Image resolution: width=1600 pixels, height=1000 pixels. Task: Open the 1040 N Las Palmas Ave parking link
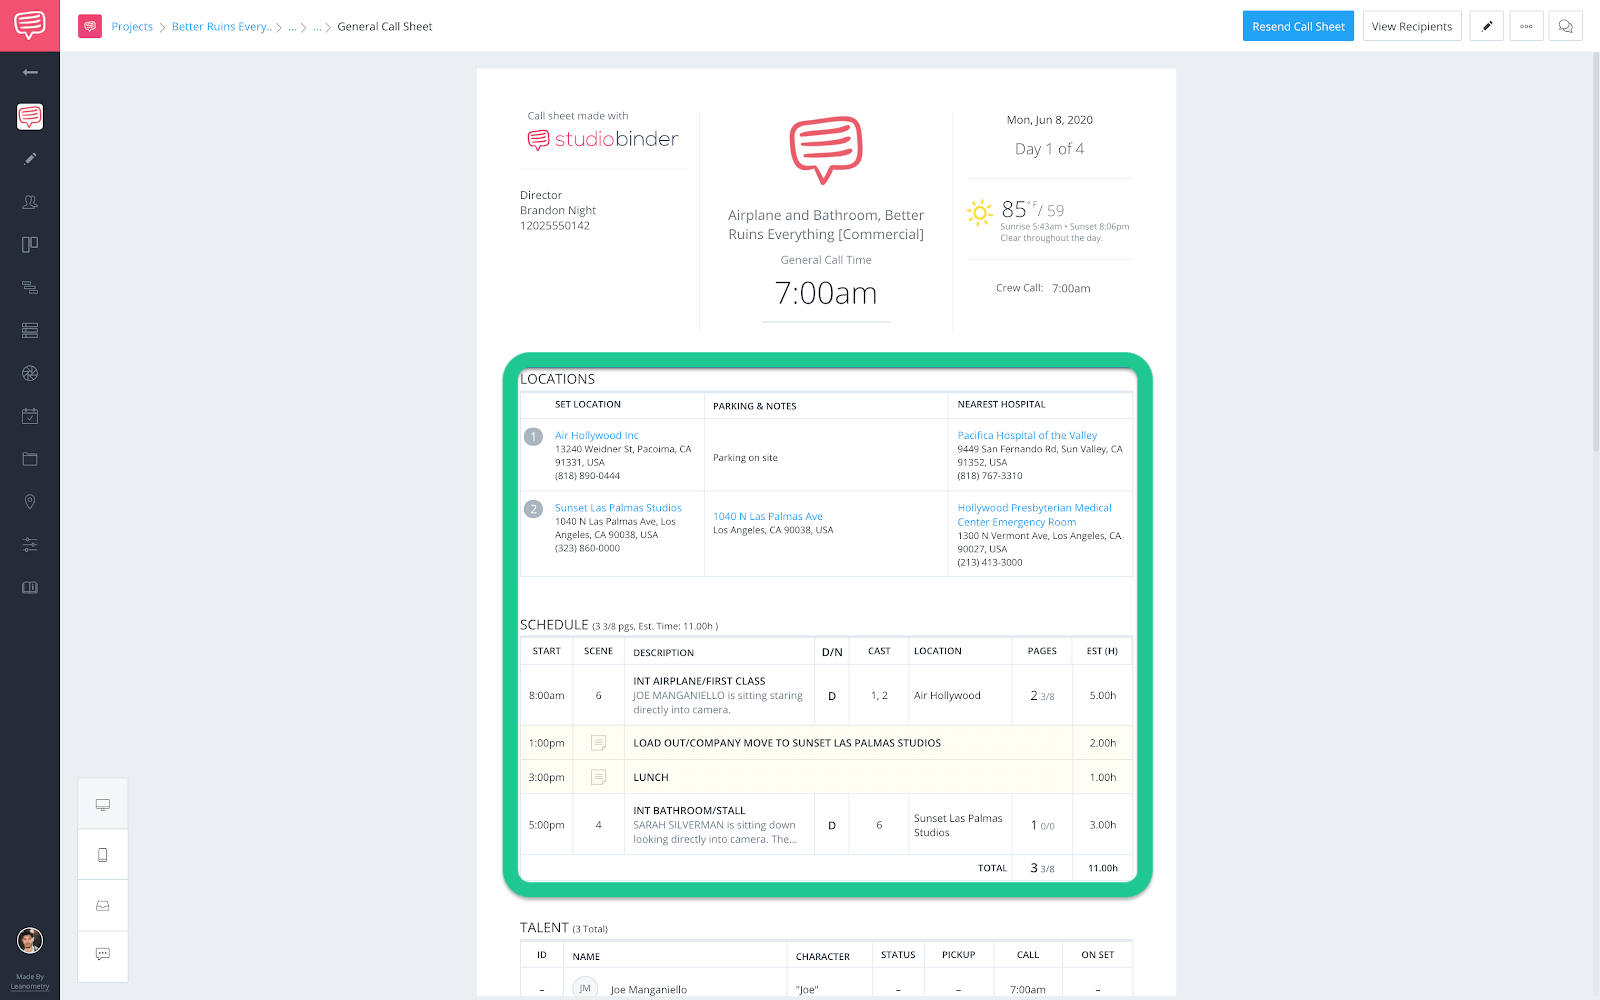(768, 517)
